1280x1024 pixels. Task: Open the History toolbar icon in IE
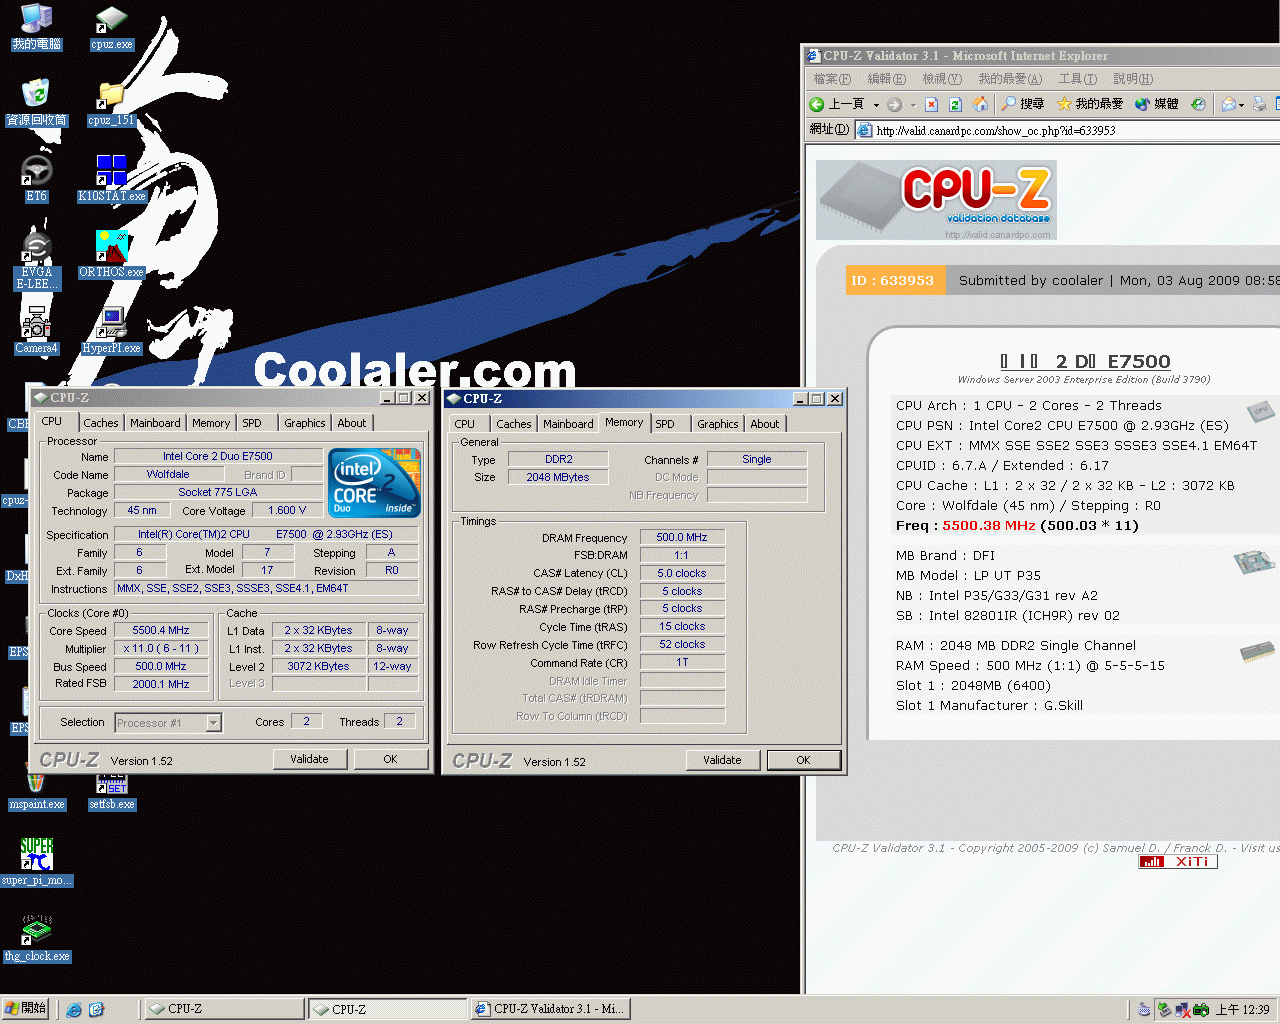pos(1198,104)
